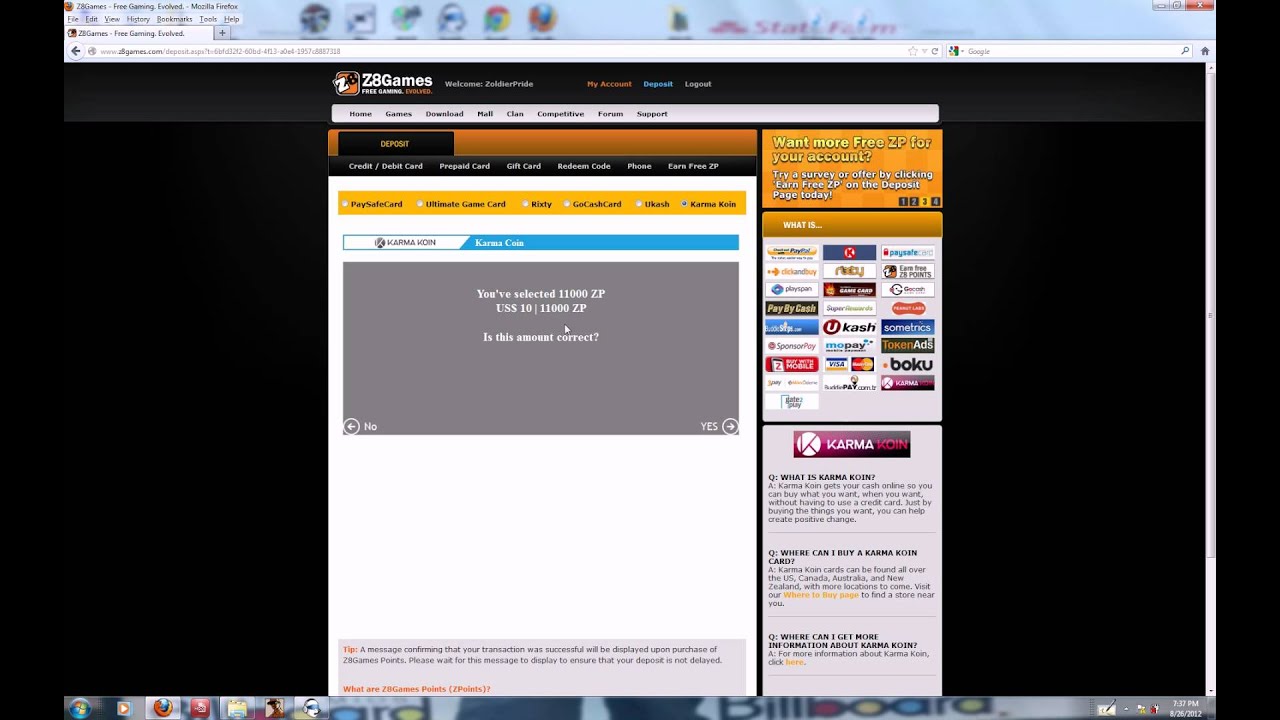Click the sometrics logo

[x=908, y=327]
